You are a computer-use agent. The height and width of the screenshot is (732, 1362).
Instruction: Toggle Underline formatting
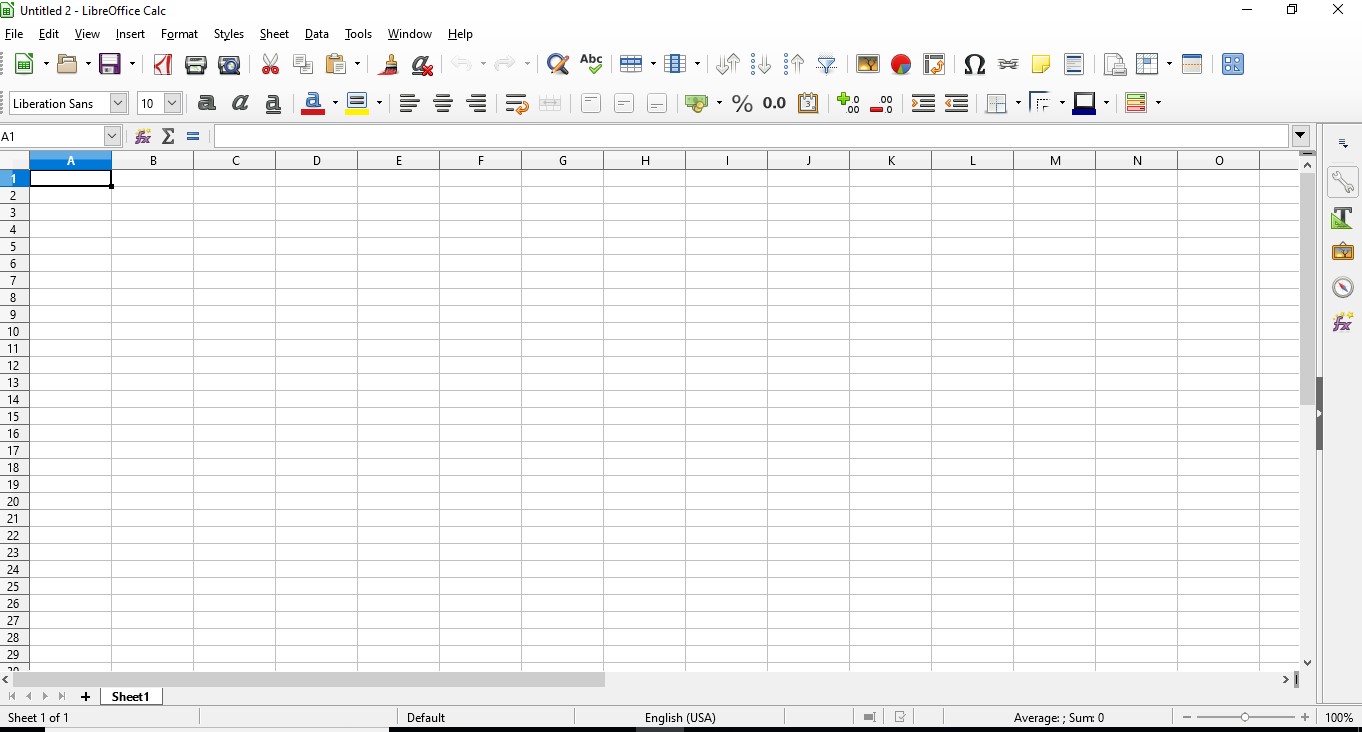(273, 103)
